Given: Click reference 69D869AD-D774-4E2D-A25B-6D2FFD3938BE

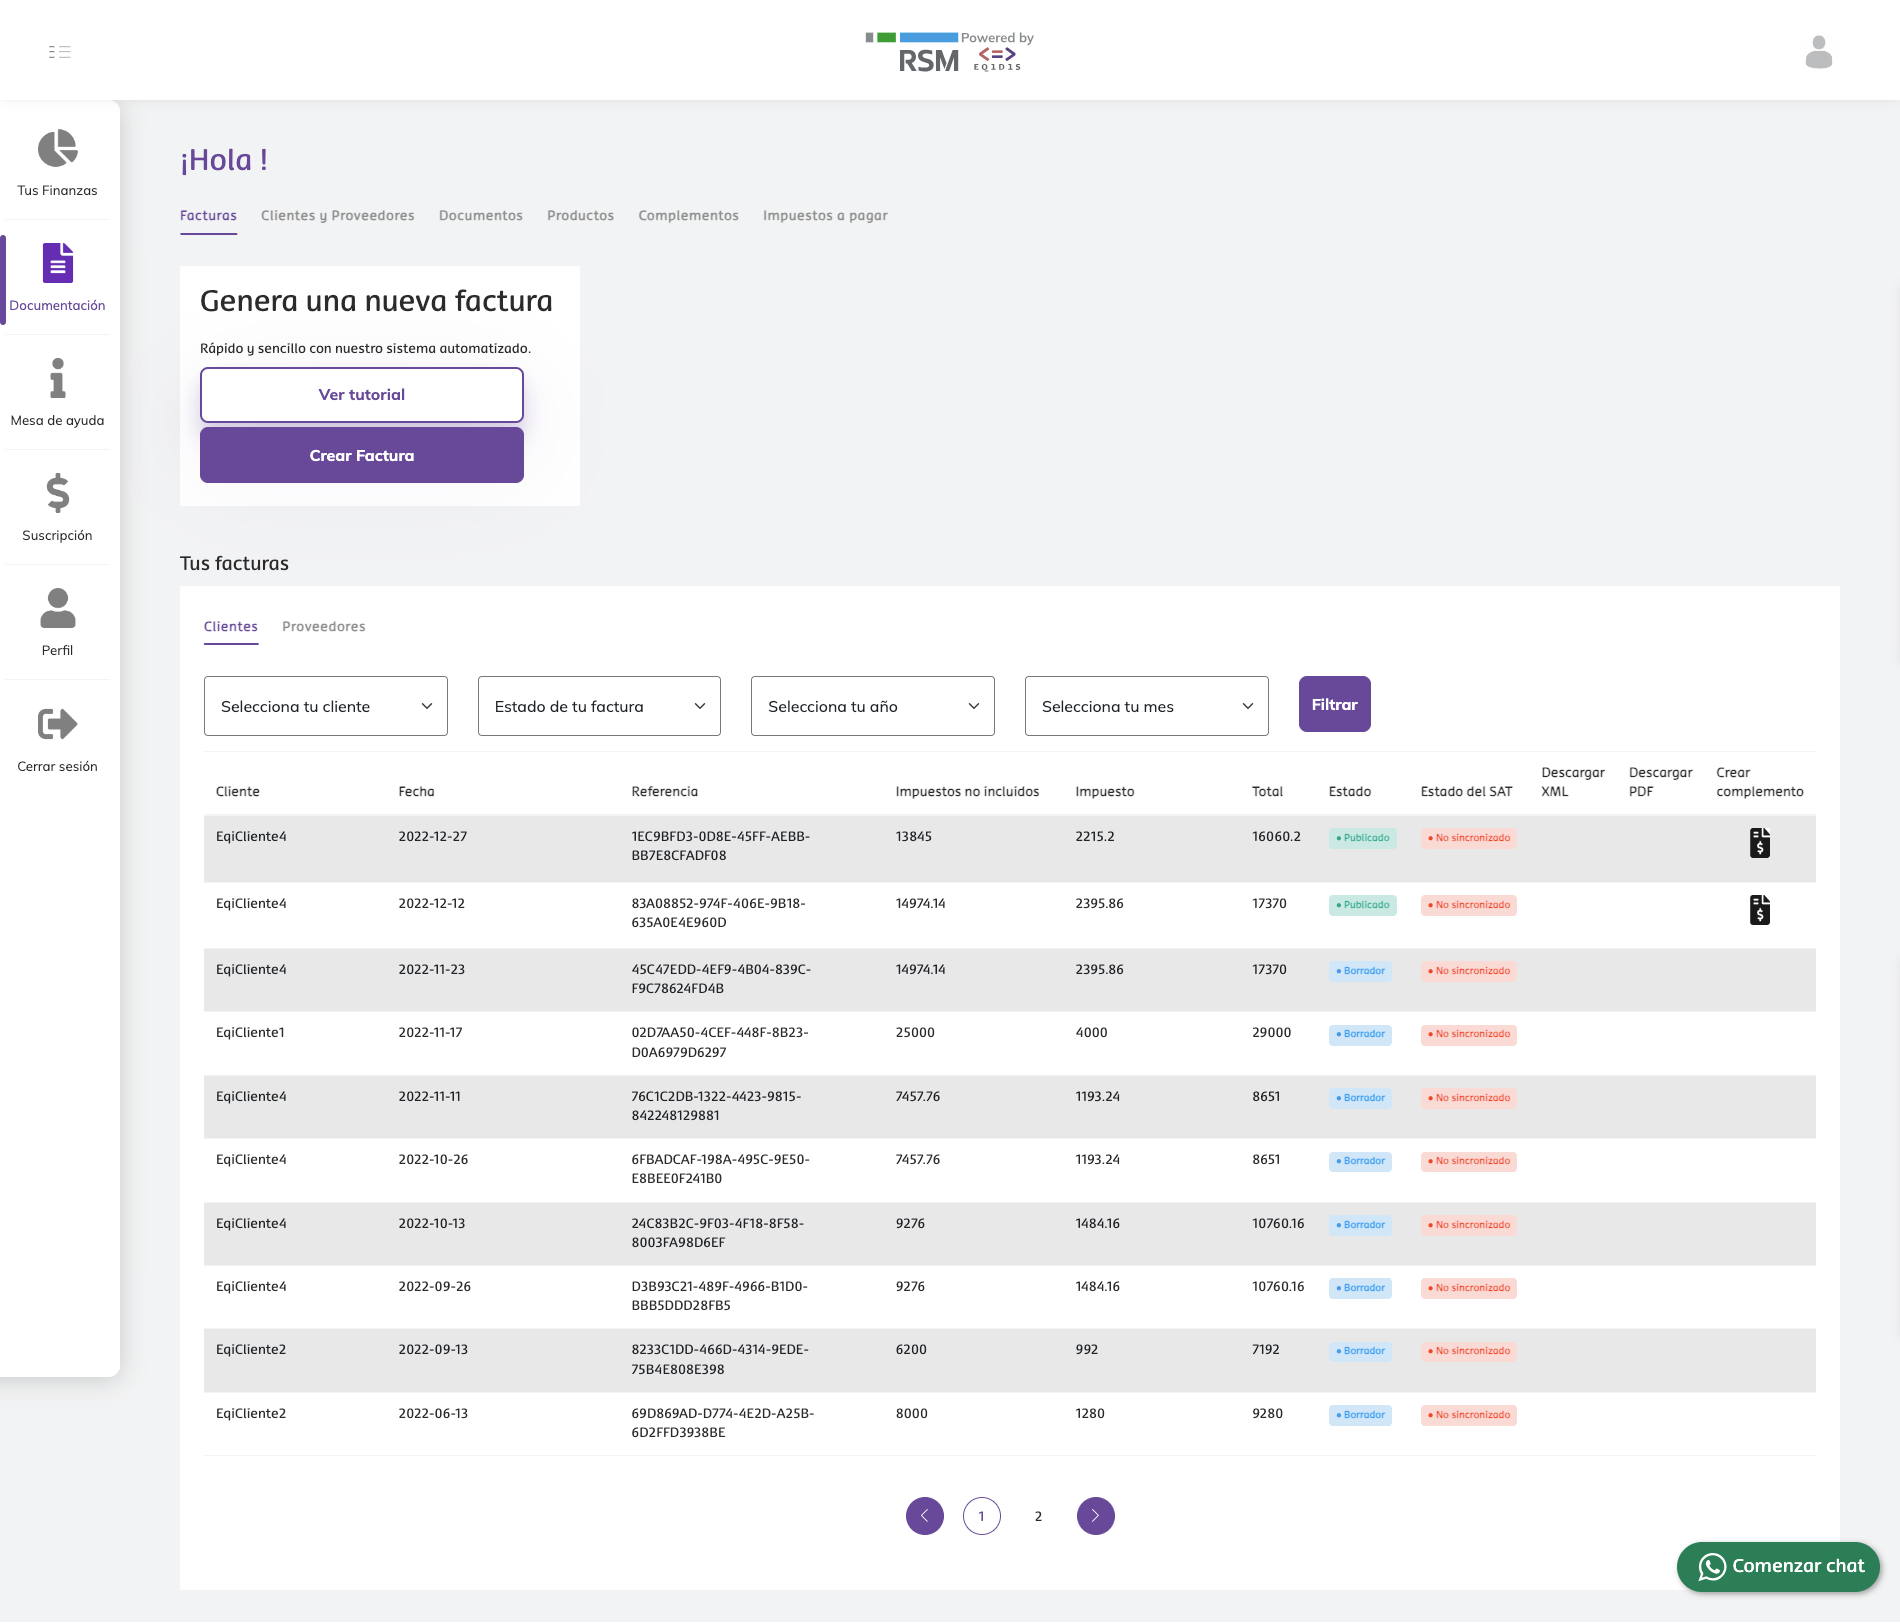Looking at the screenshot, I should (723, 1423).
